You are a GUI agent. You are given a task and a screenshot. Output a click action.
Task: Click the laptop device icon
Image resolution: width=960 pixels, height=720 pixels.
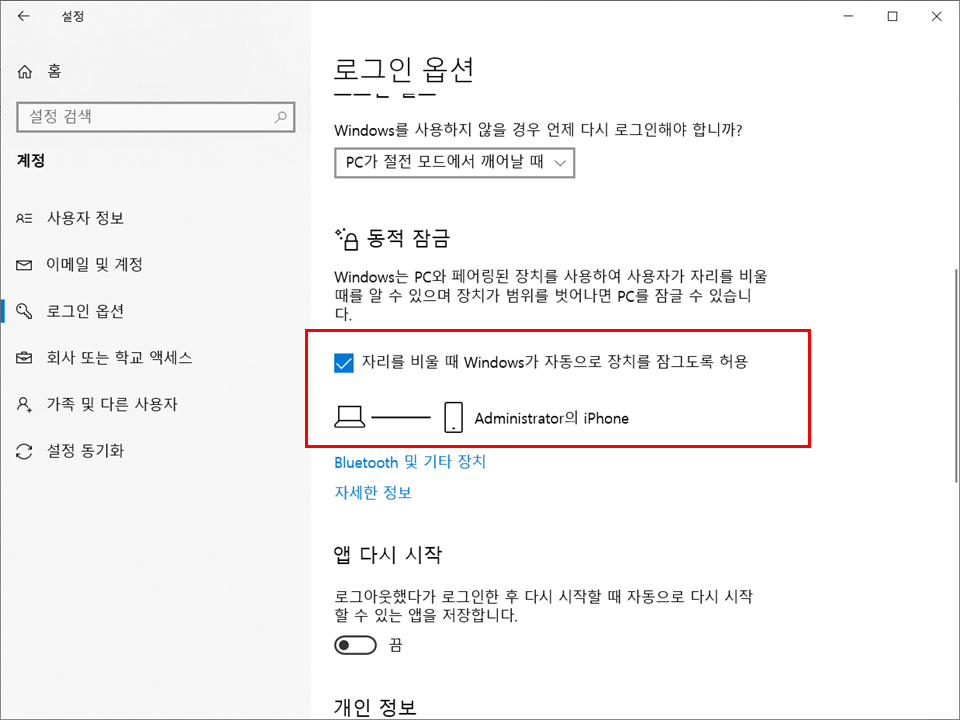coord(350,418)
